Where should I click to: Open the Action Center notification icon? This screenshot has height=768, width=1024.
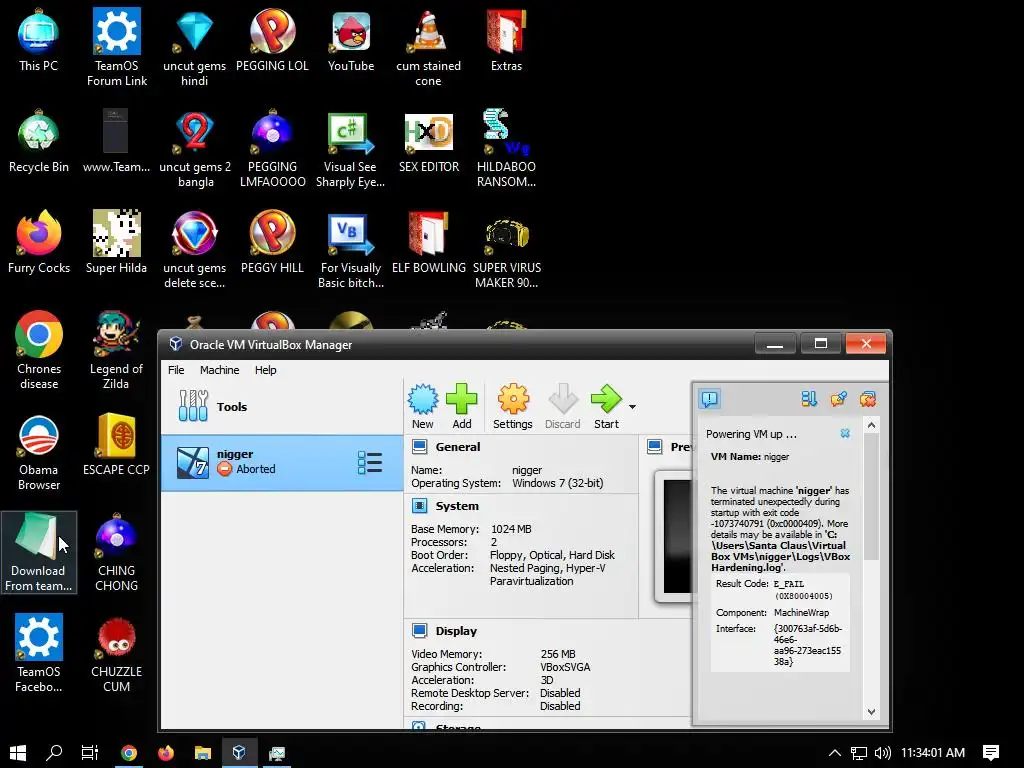tap(991, 753)
